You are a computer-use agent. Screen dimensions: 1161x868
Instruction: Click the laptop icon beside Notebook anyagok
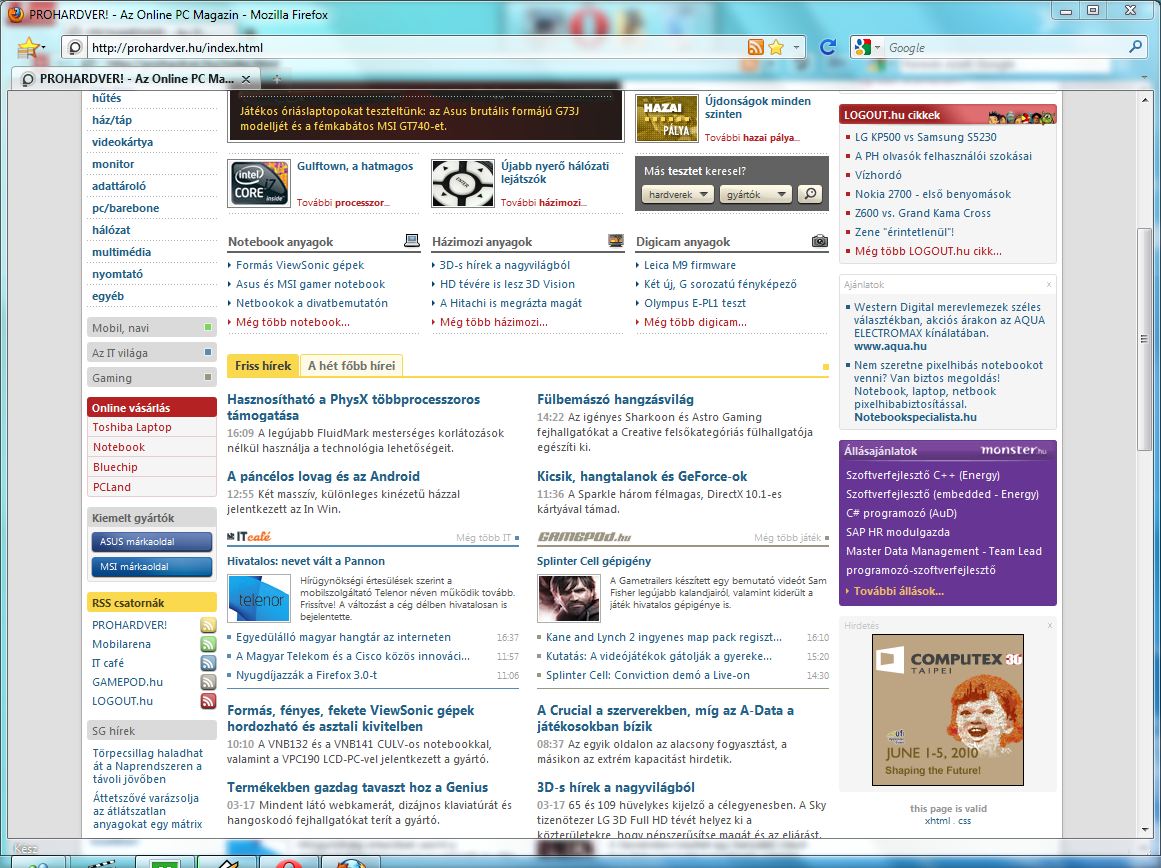coord(412,240)
